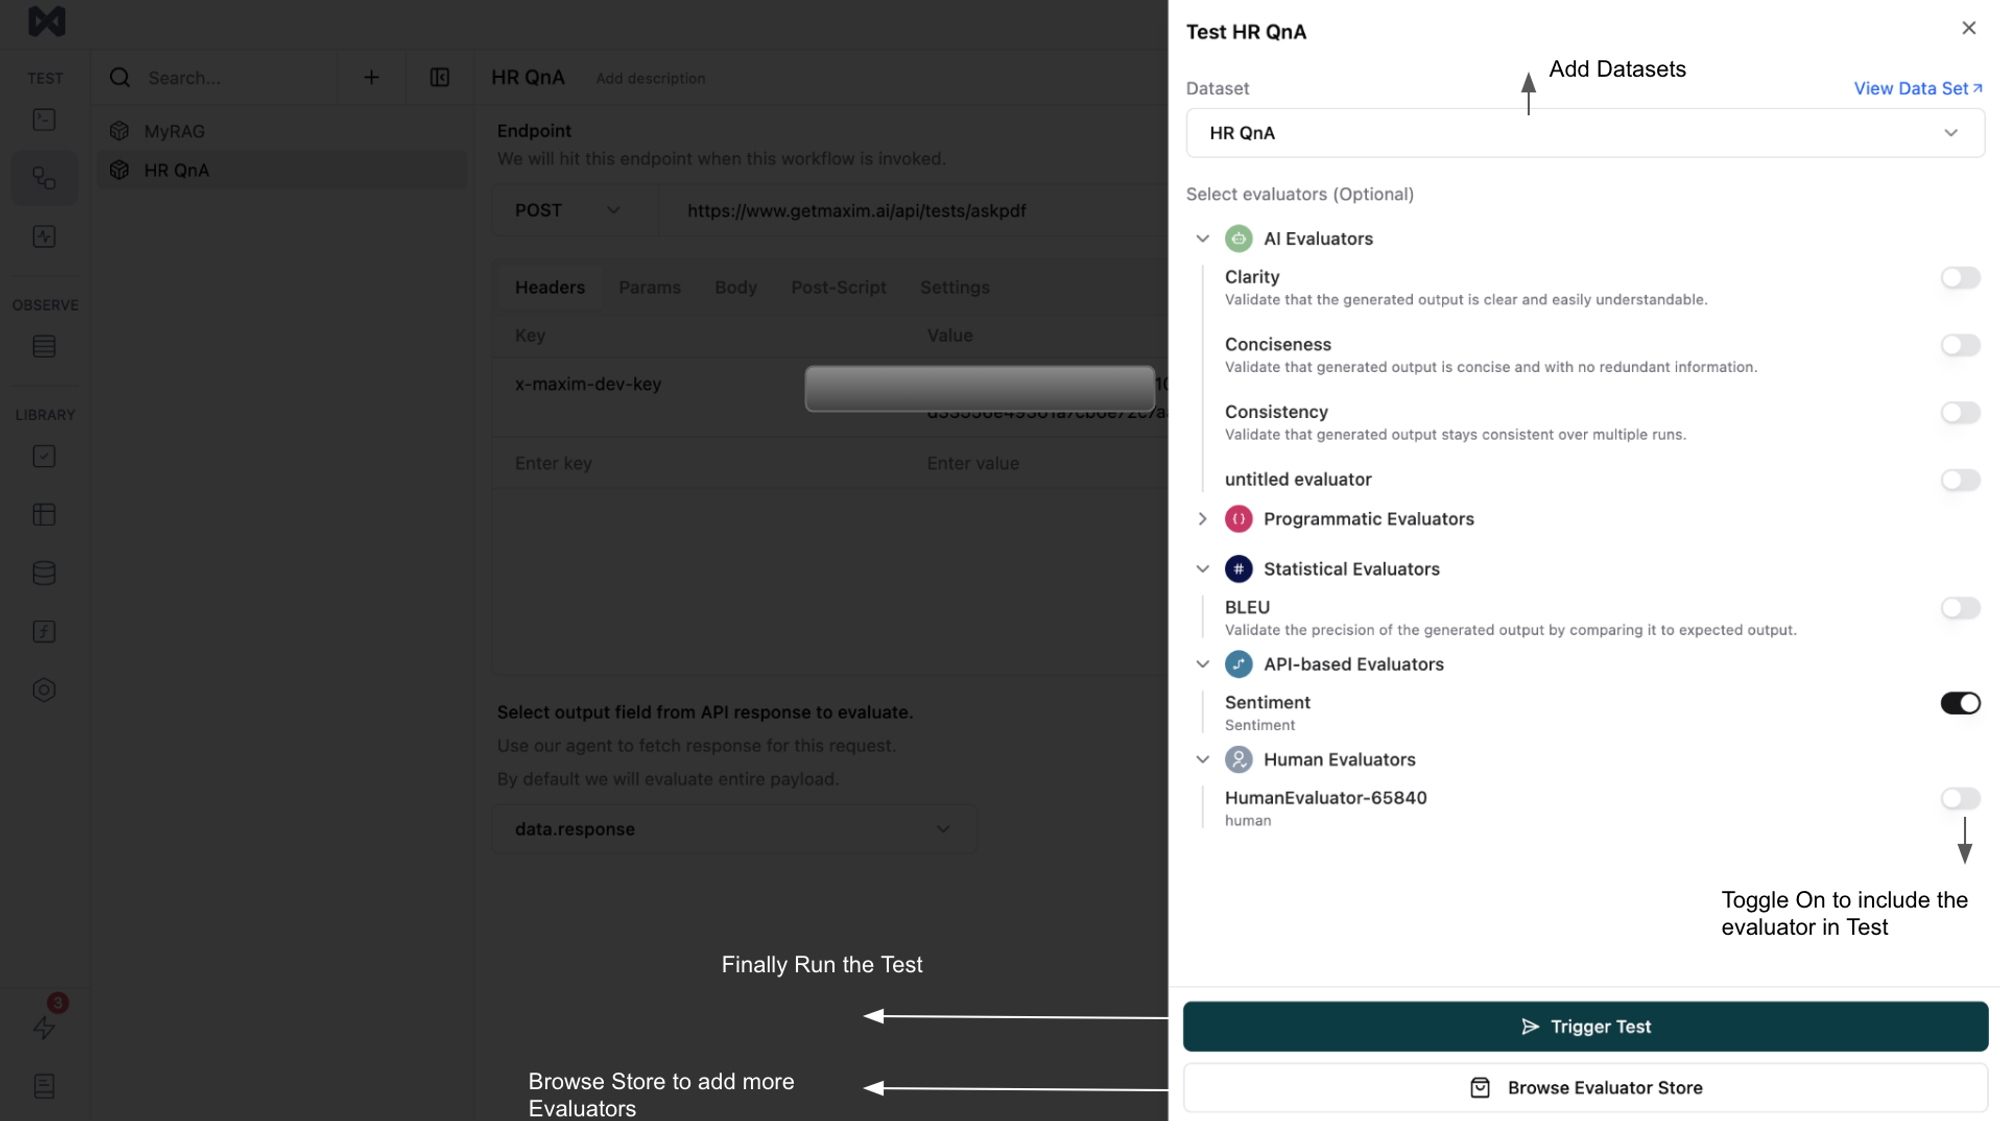Click the search icon in left panel
This screenshot has height=1121, width=2000.
click(121, 77)
